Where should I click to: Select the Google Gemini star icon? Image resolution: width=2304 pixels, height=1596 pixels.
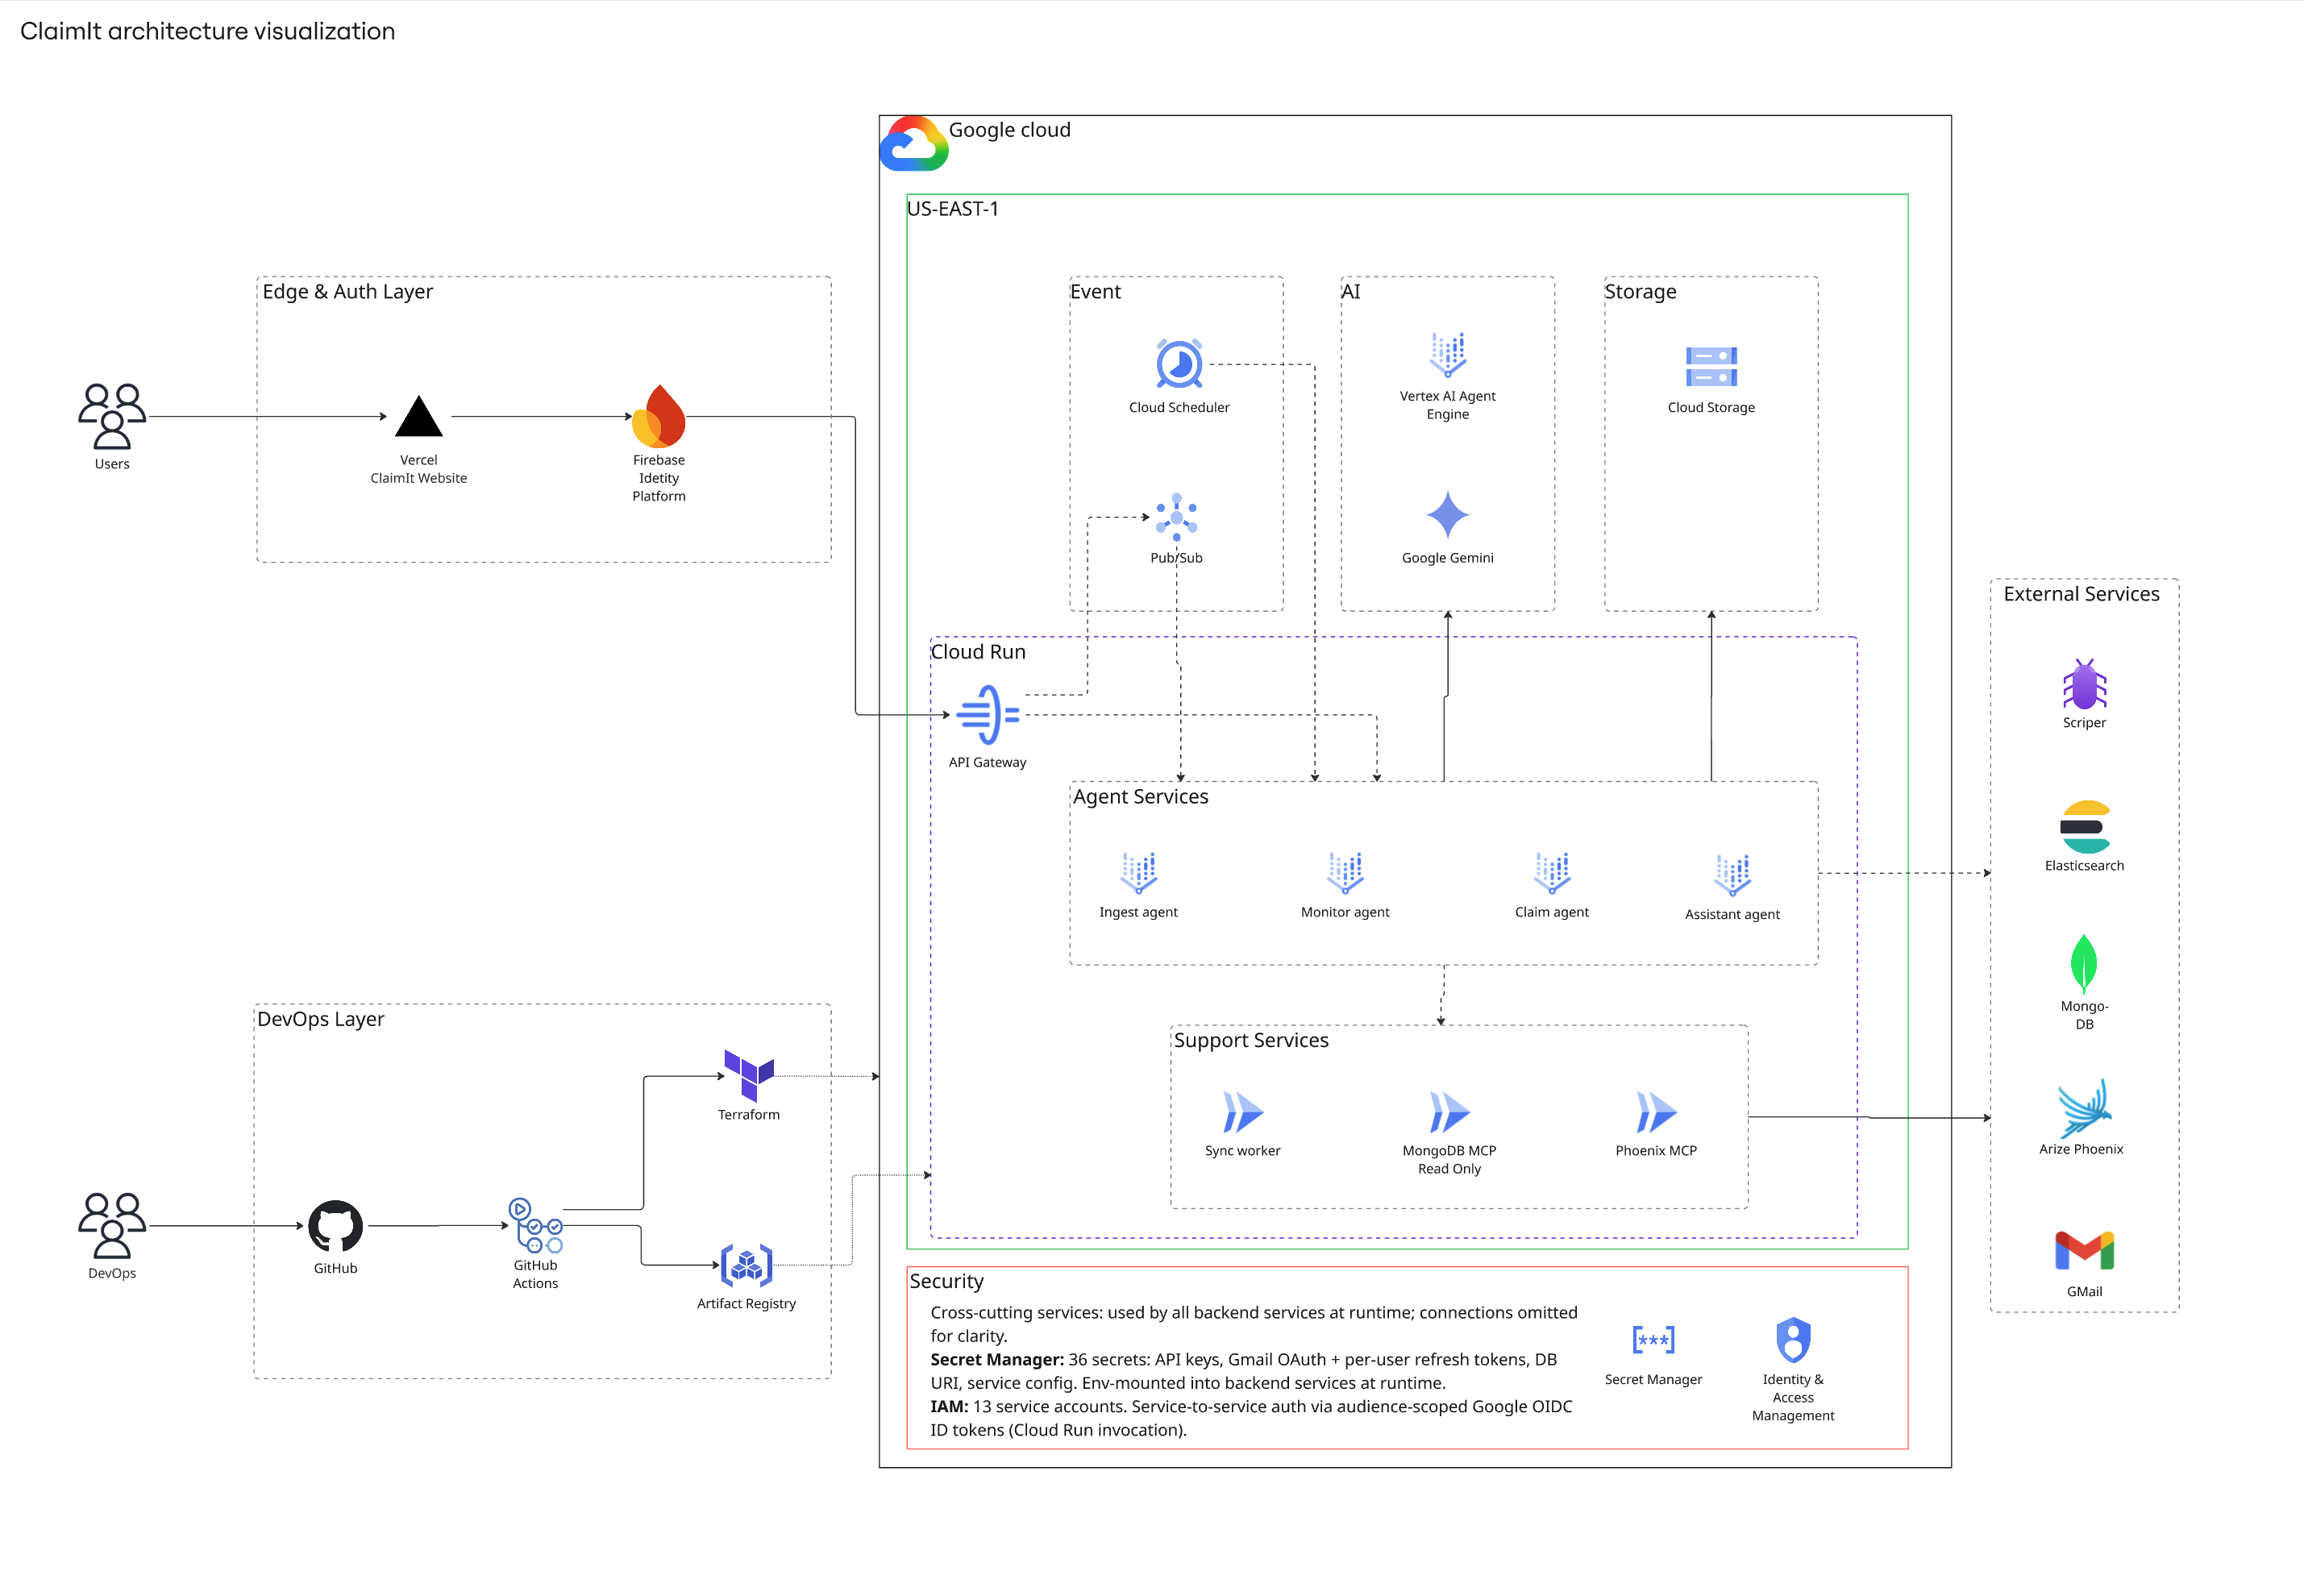[x=1447, y=515]
